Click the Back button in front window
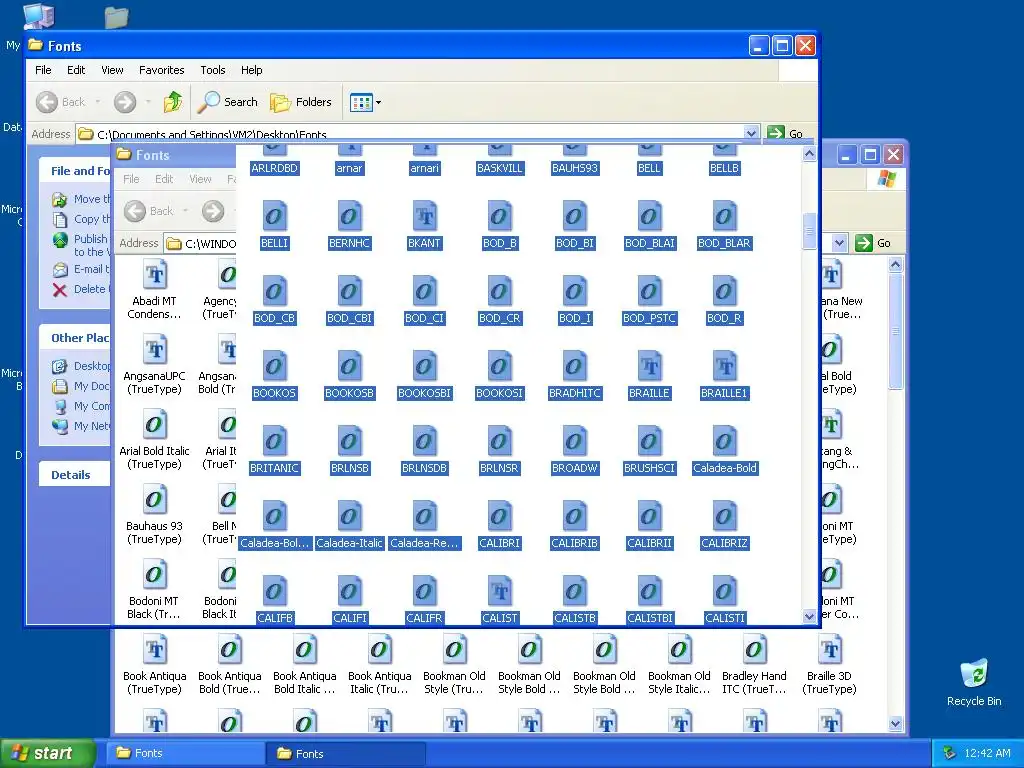 (x=61, y=102)
